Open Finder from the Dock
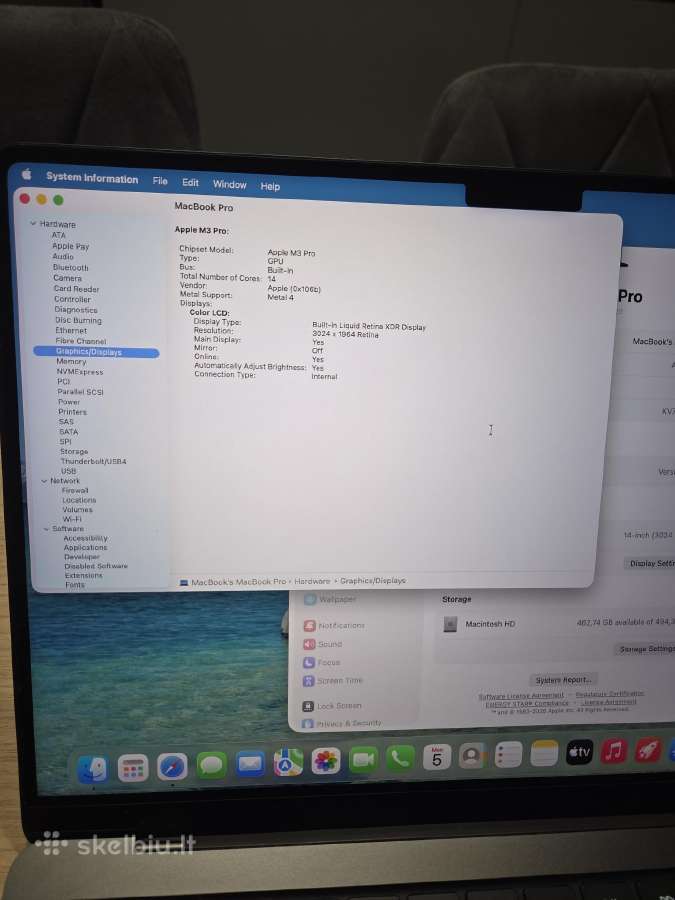 [x=92, y=769]
